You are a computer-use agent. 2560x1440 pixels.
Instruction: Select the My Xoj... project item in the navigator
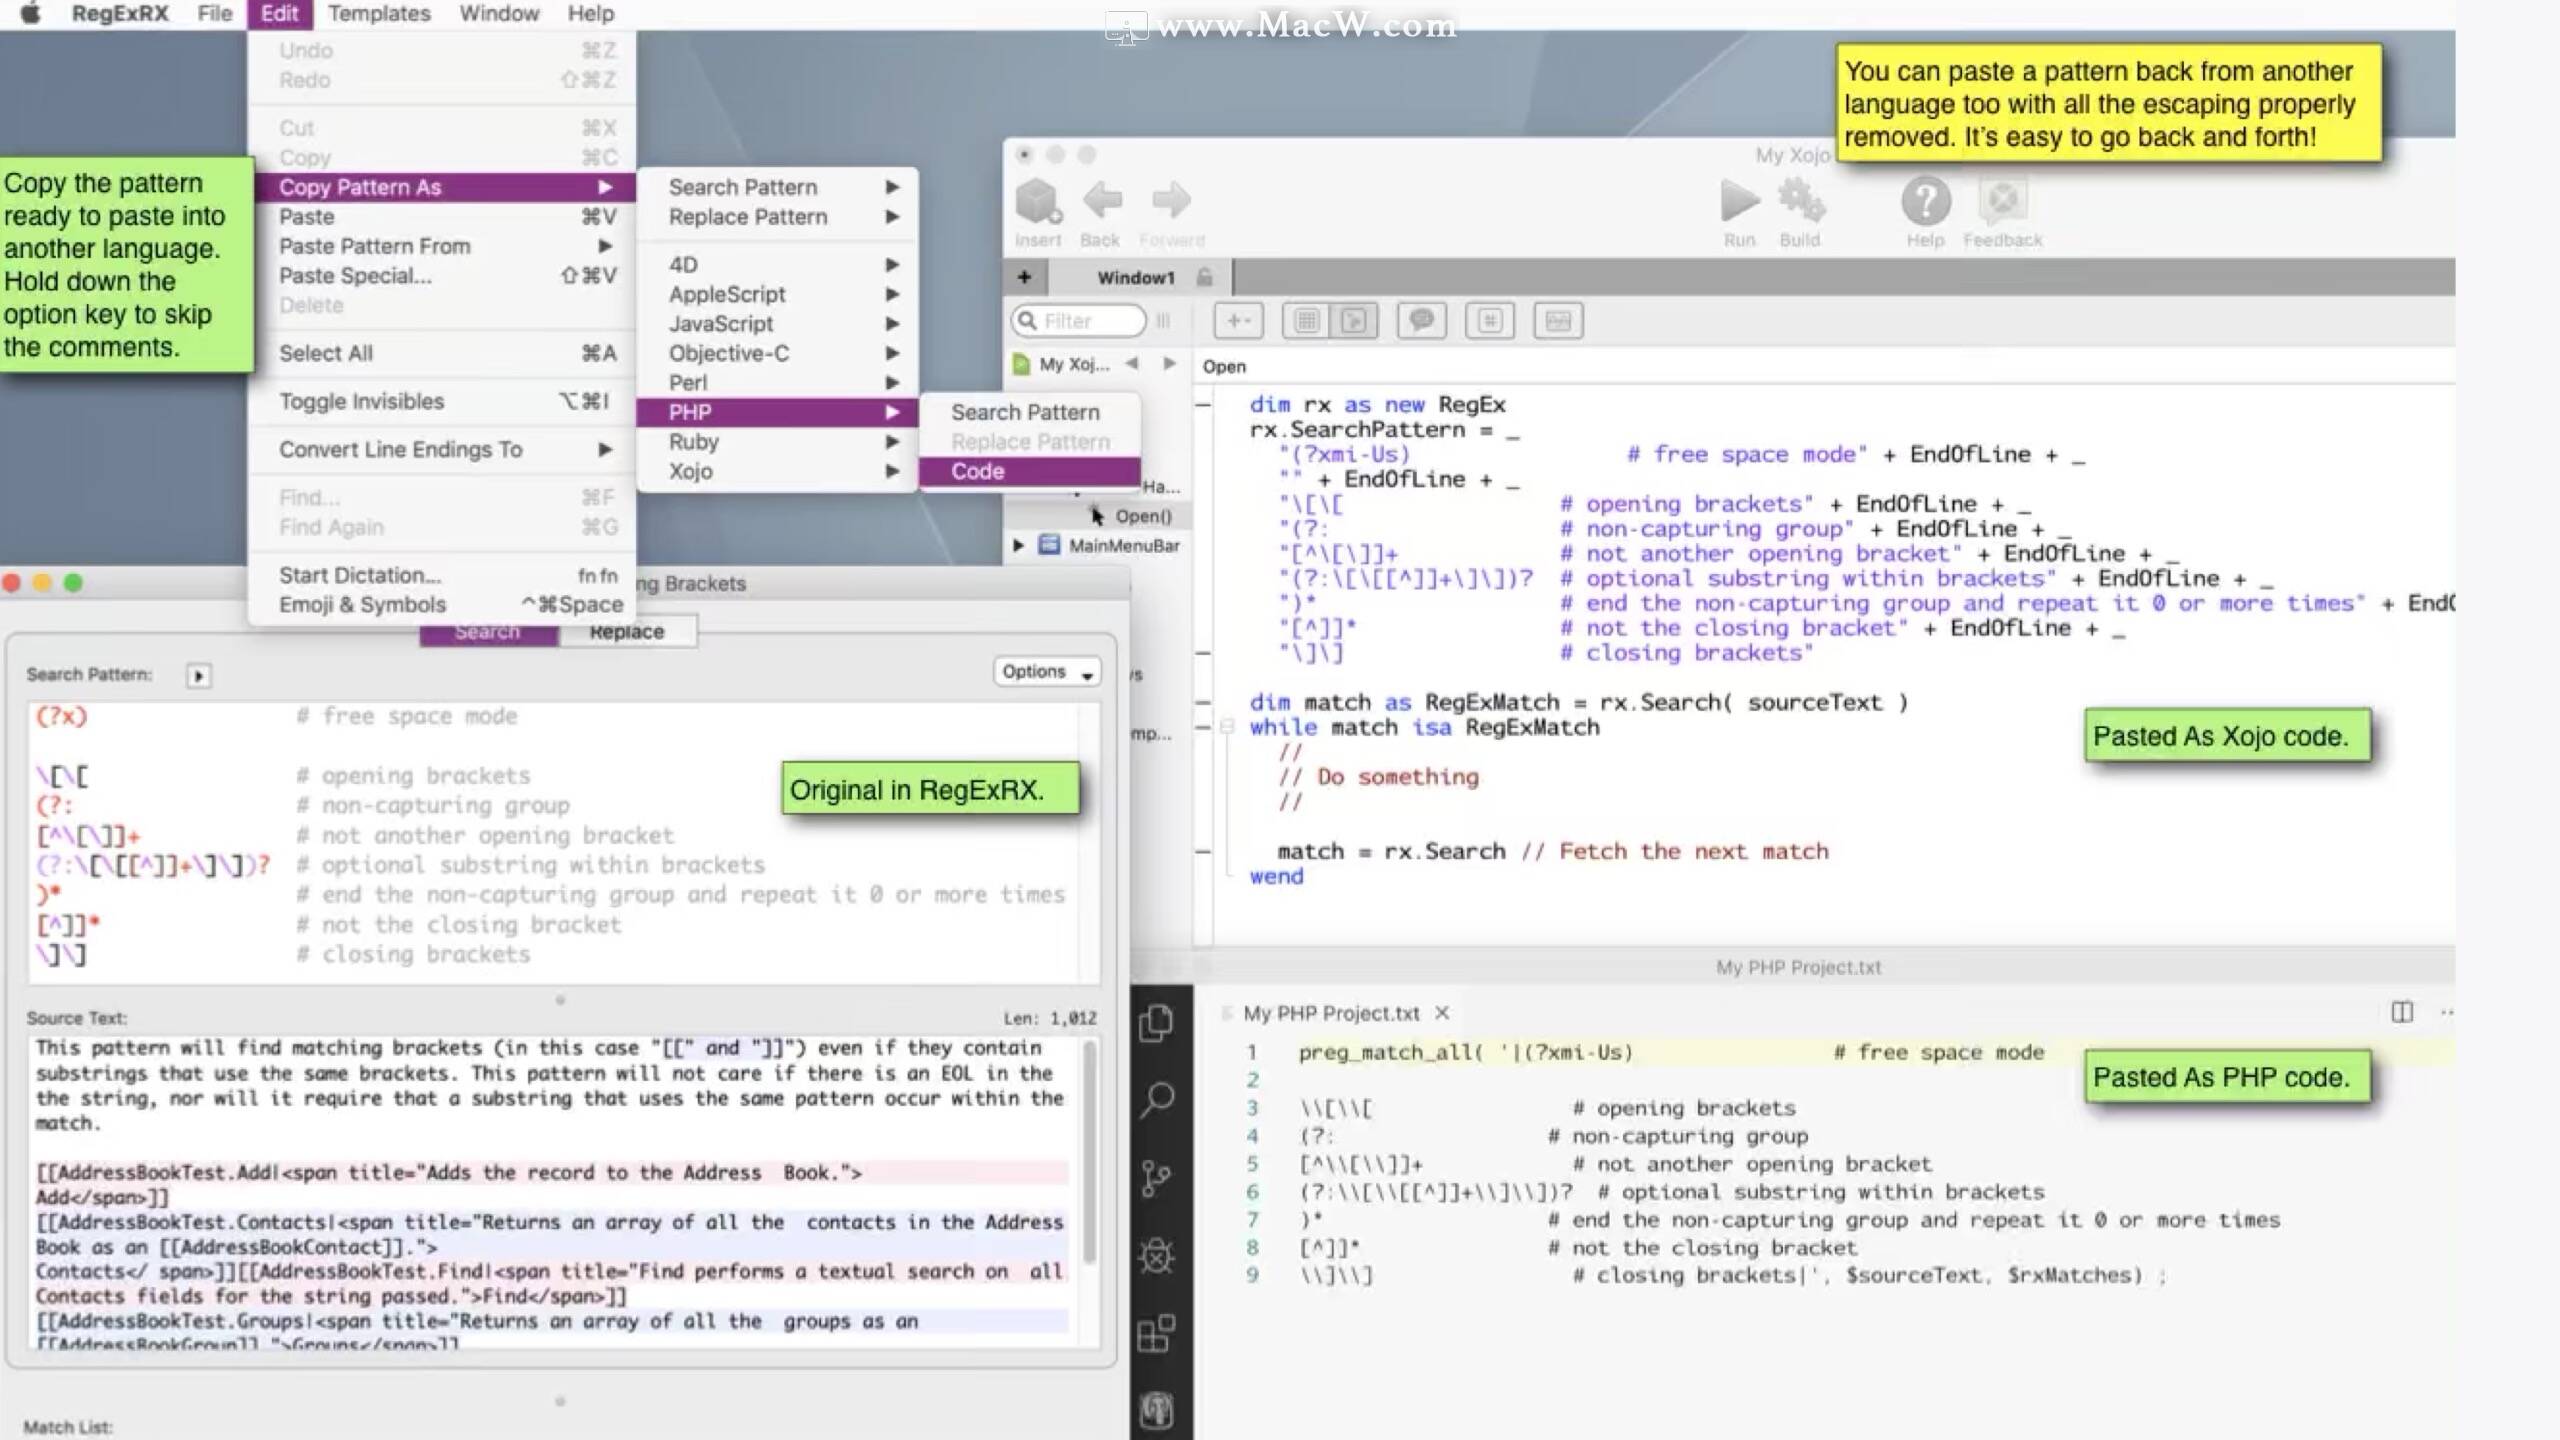tap(1062, 364)
